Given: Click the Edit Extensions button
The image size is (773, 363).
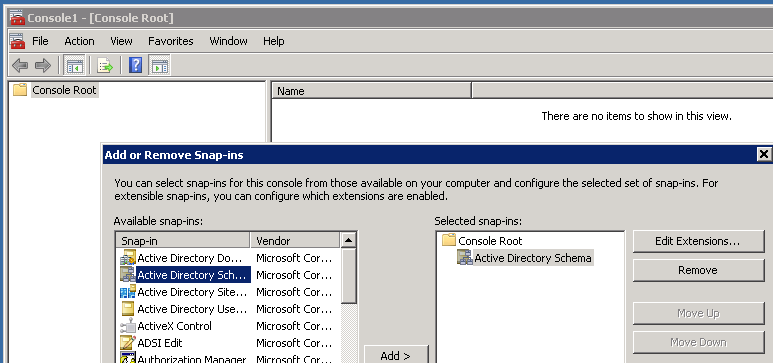Looking at the screenshot, I should coord(698,241).
